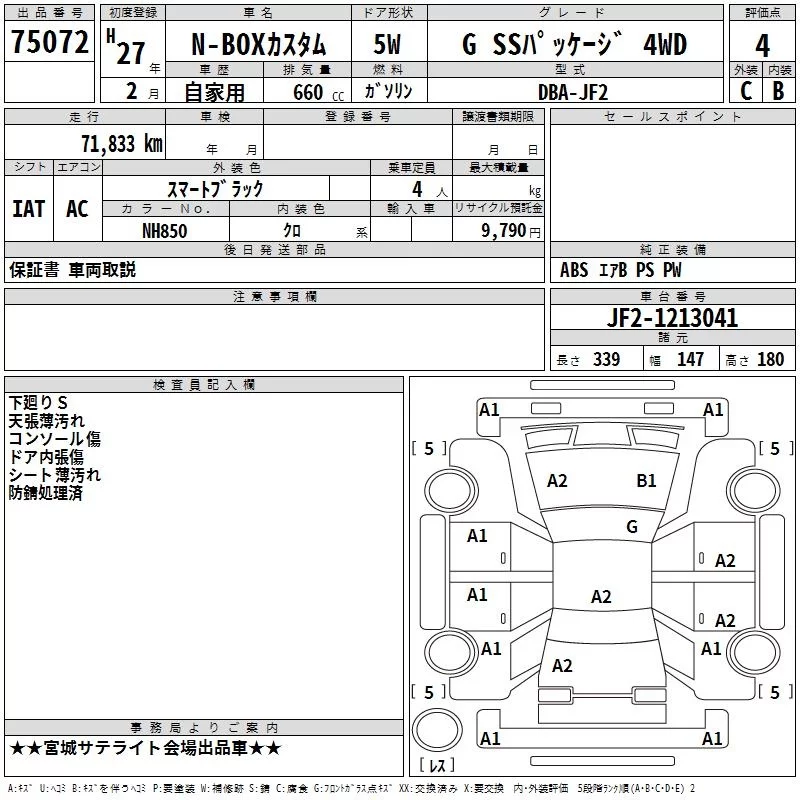Select the registration year H27
800x800 pixels.
pyautogui.click(x=126, y=47)
